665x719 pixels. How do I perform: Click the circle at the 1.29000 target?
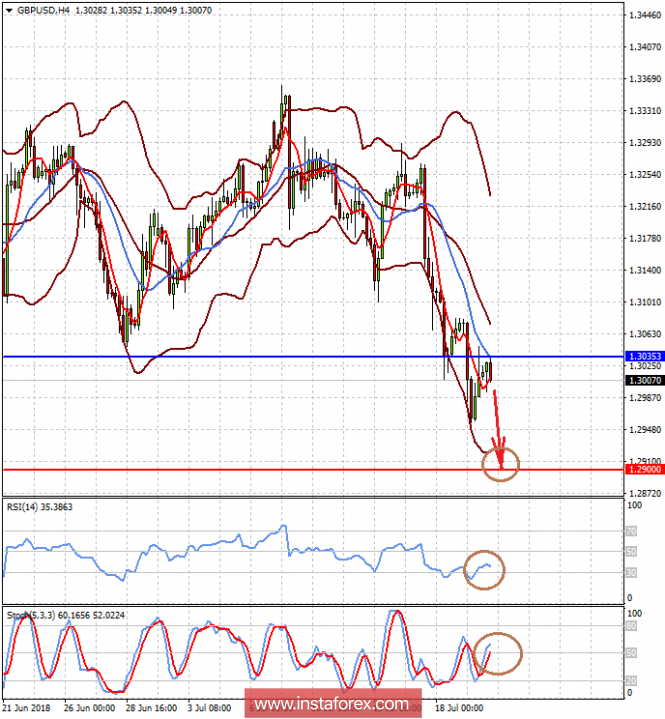[x=500, y=461]
